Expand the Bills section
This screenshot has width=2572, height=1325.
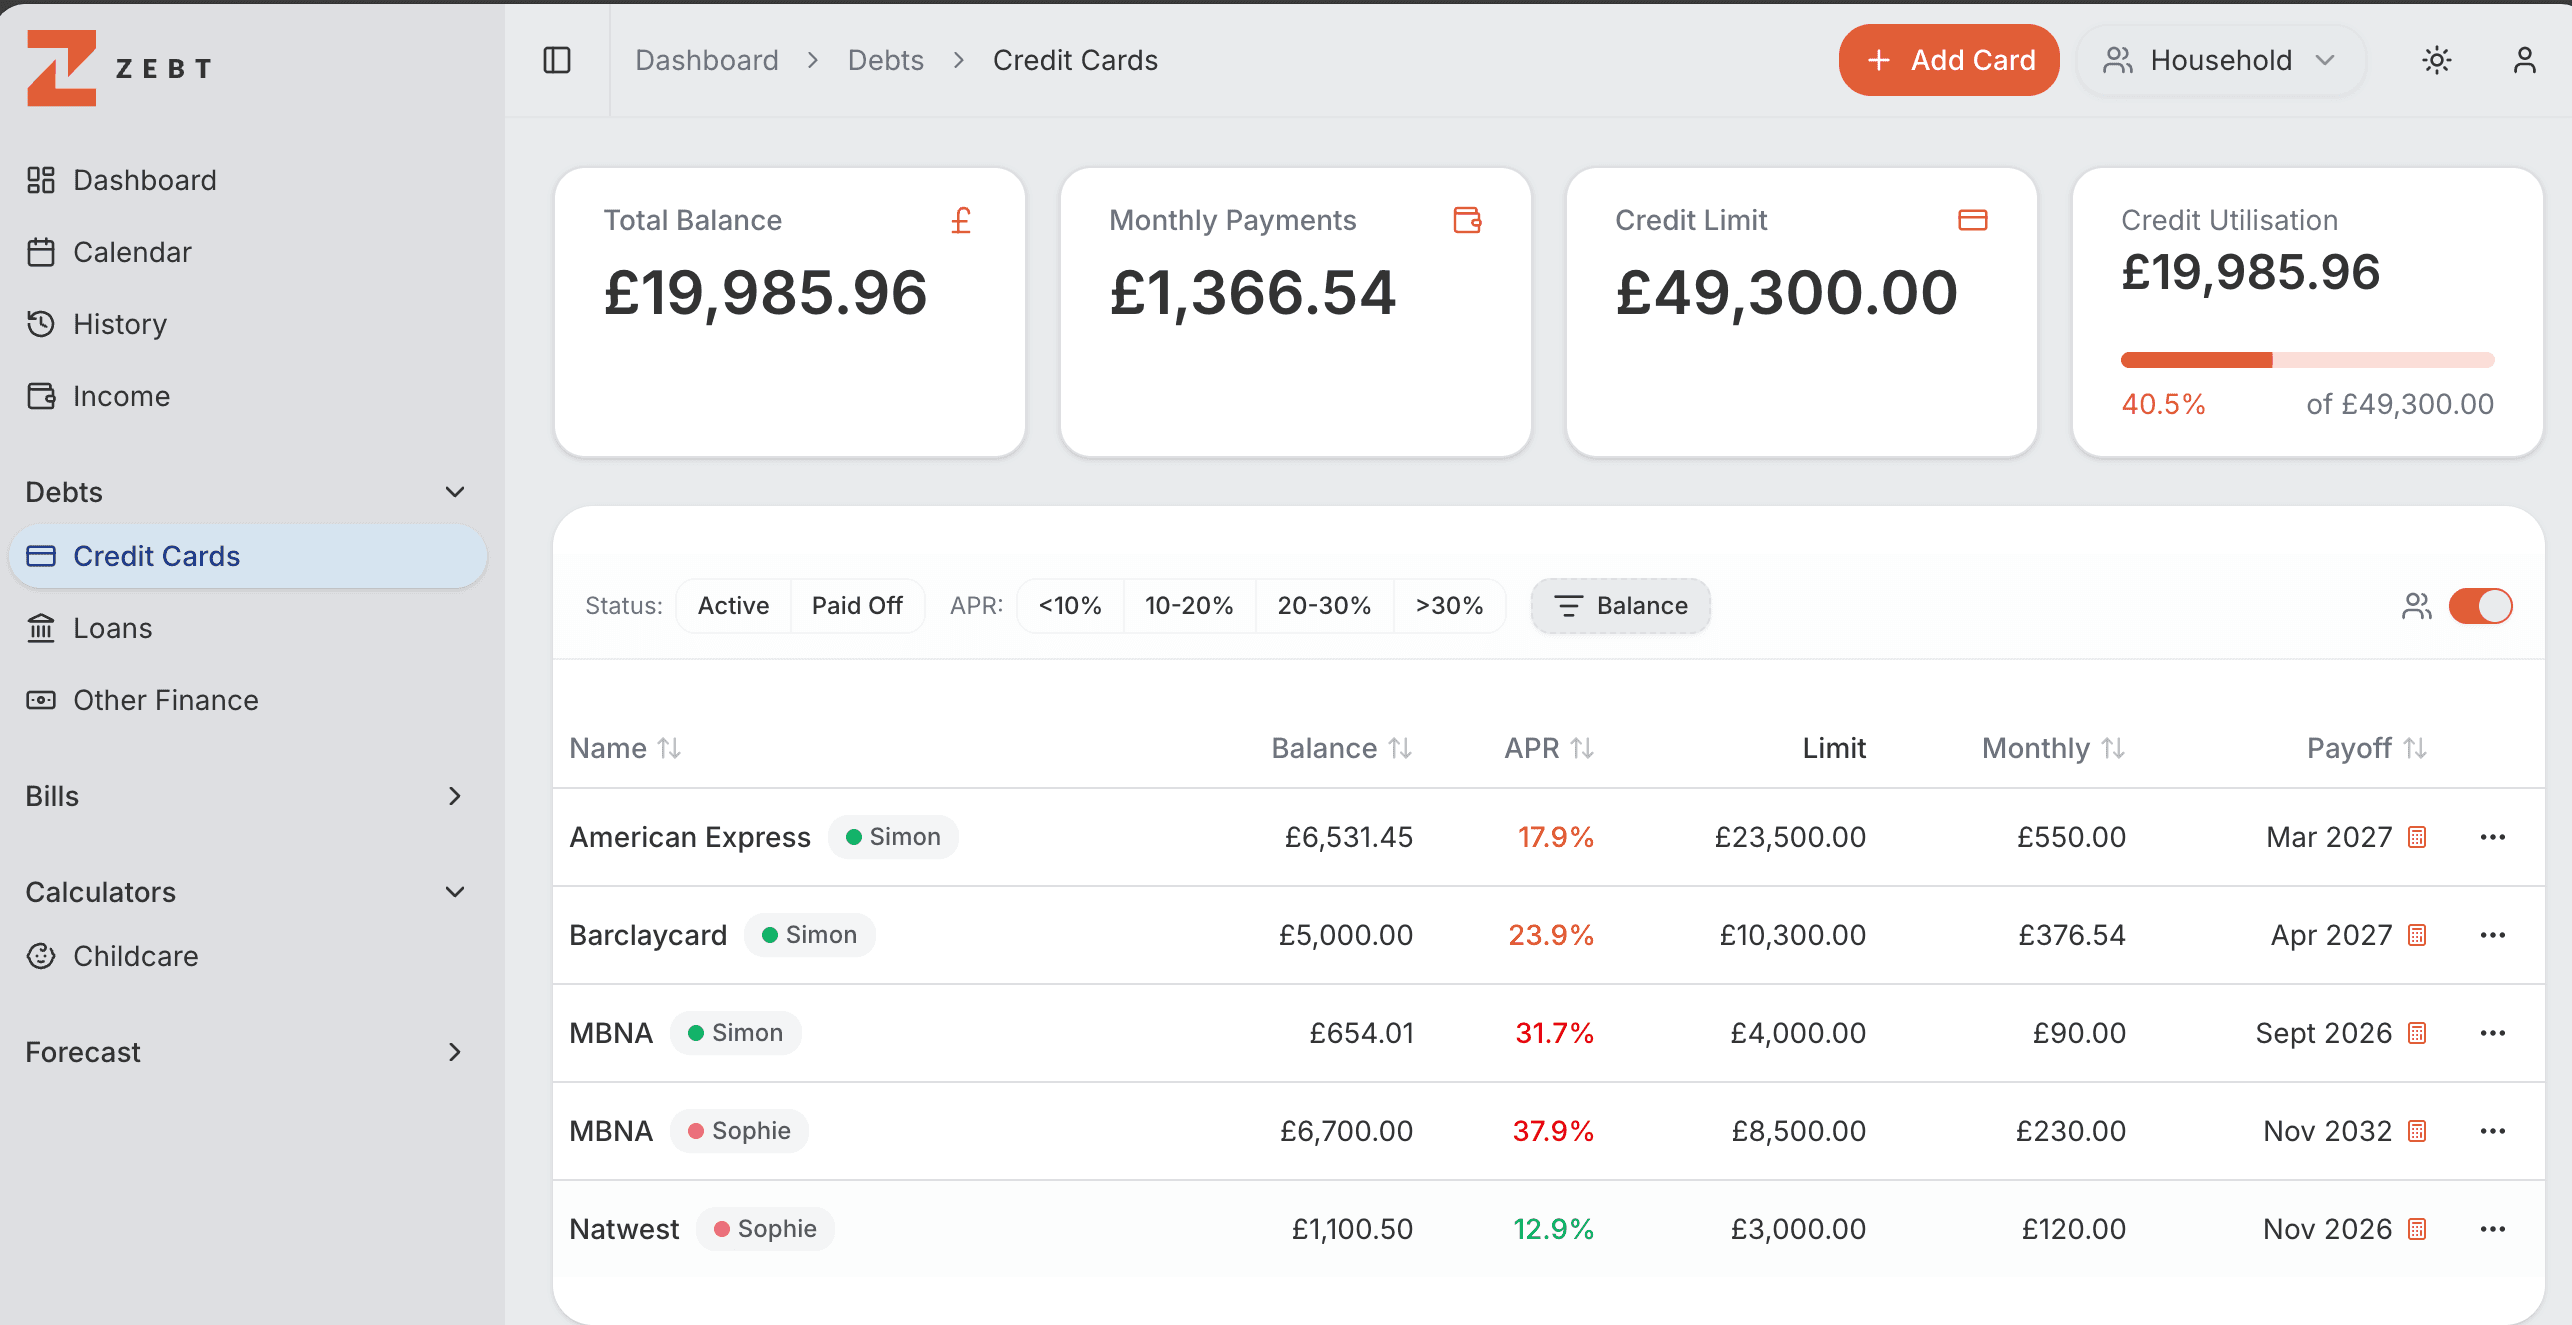(x=454, y=796)
